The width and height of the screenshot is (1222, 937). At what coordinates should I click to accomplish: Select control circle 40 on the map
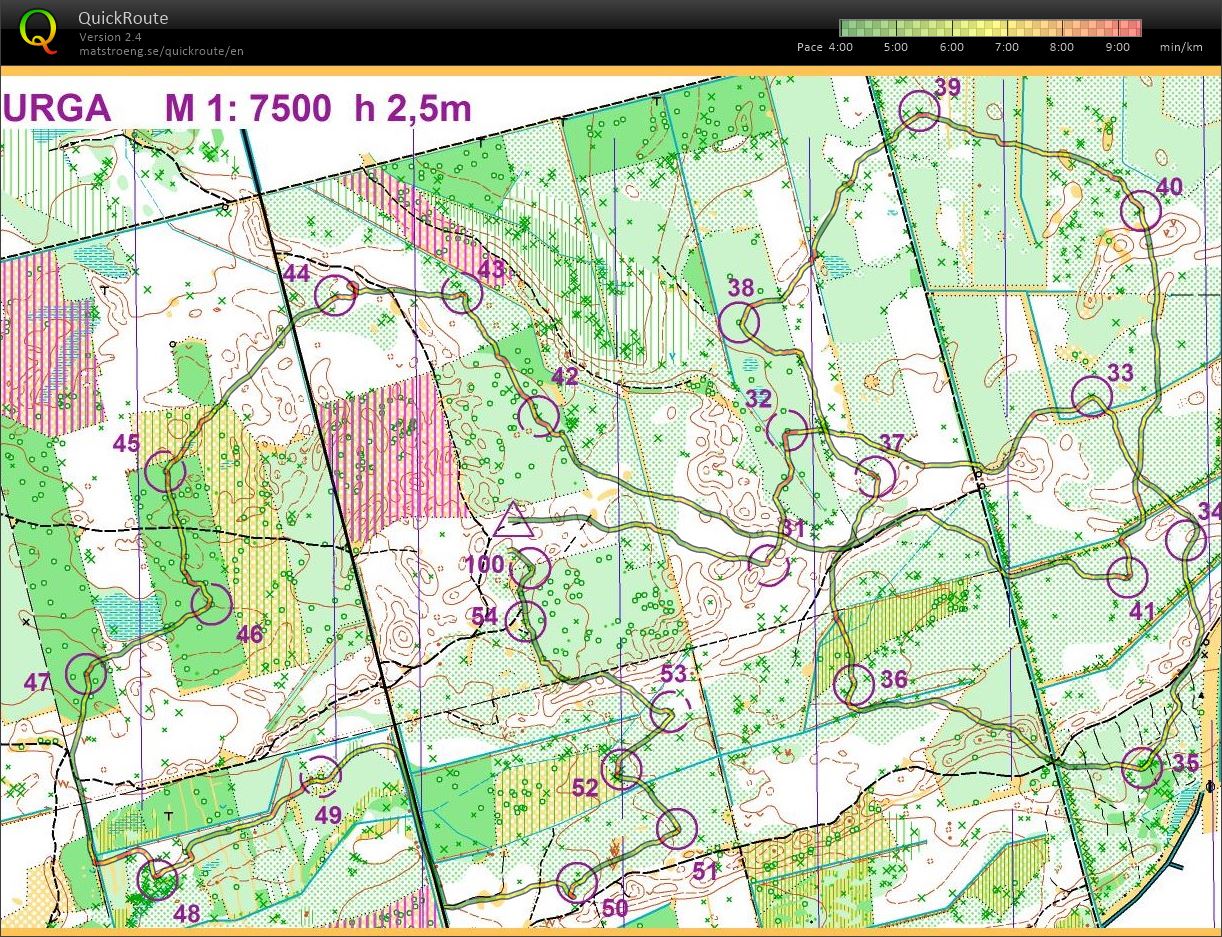(x=1141, y=211)
